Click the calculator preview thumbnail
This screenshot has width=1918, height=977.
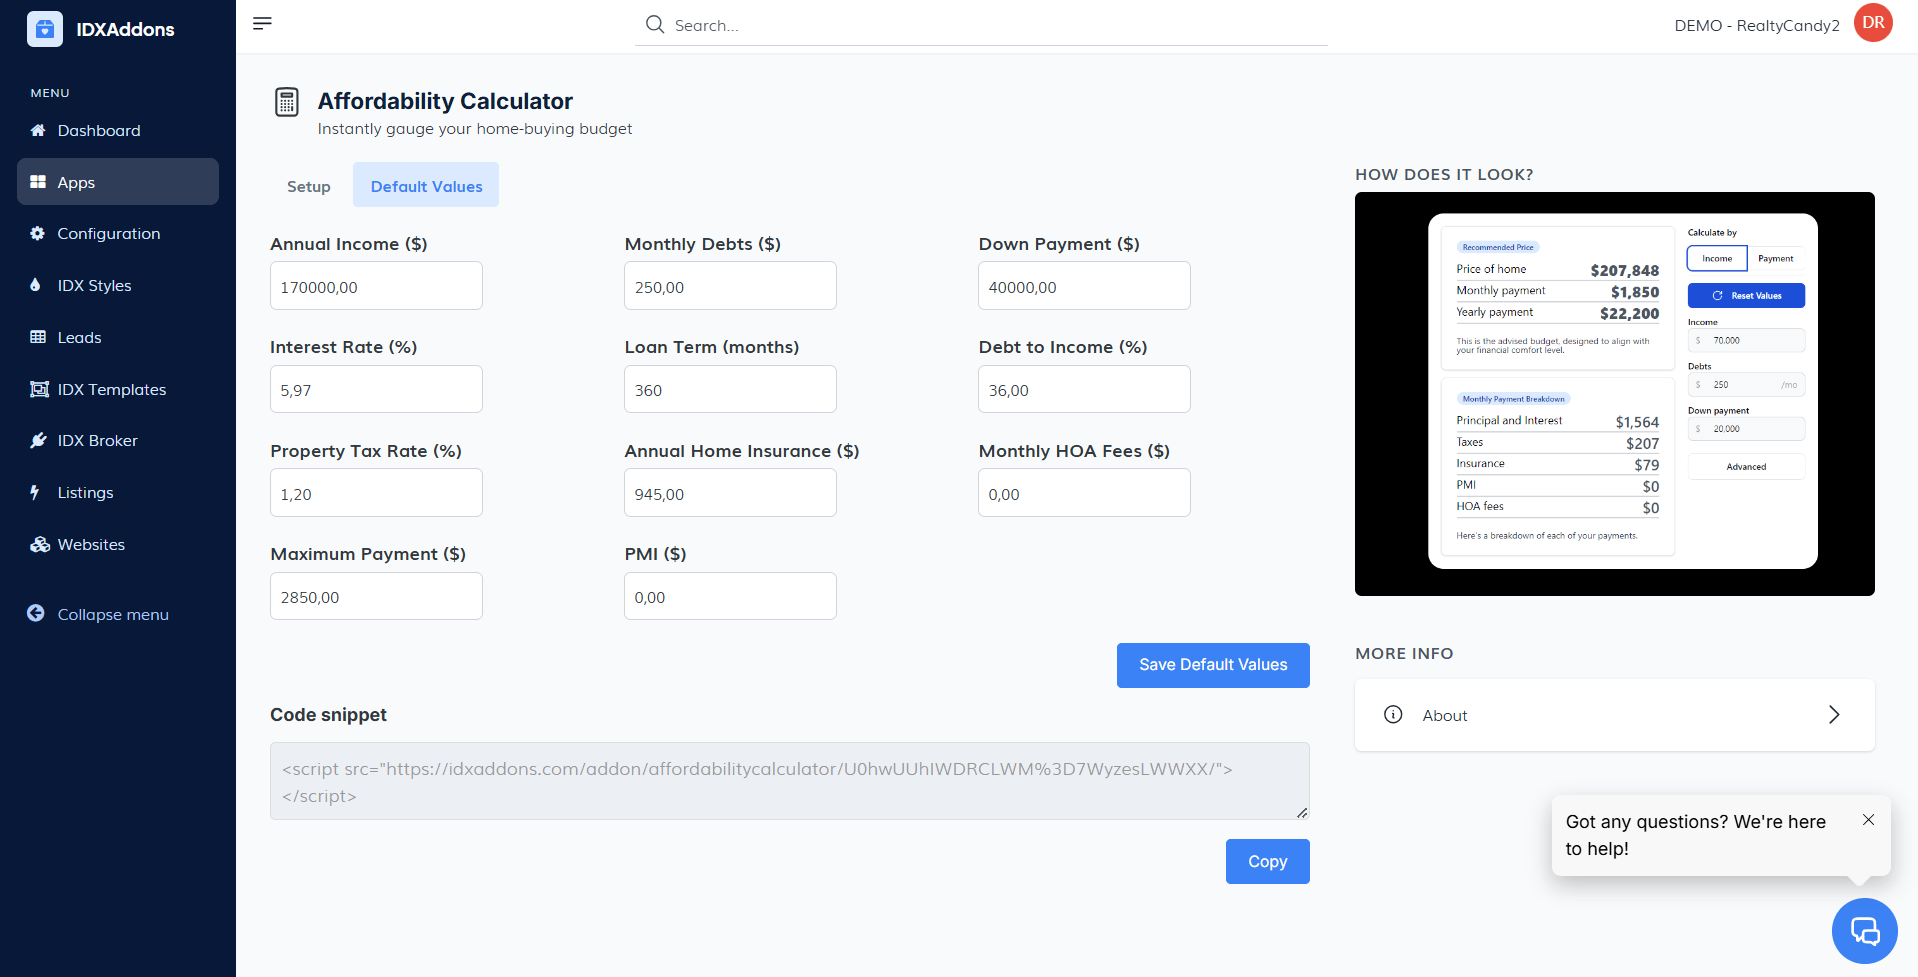click(1614, 394)
